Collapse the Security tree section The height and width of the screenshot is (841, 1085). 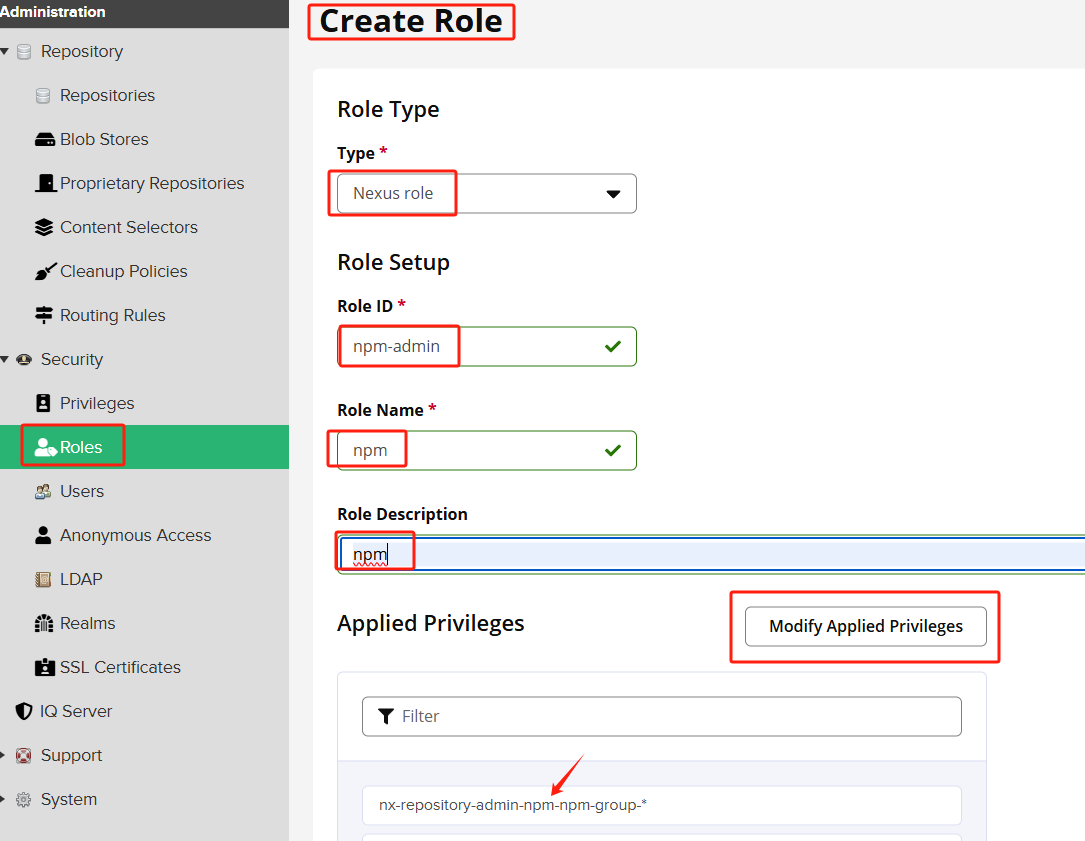5,359
